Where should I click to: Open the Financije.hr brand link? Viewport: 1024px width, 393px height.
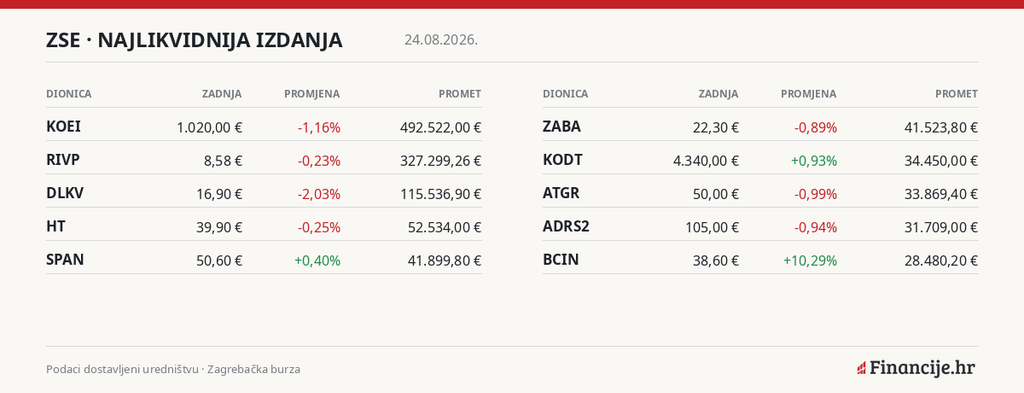tap(916, 368)
